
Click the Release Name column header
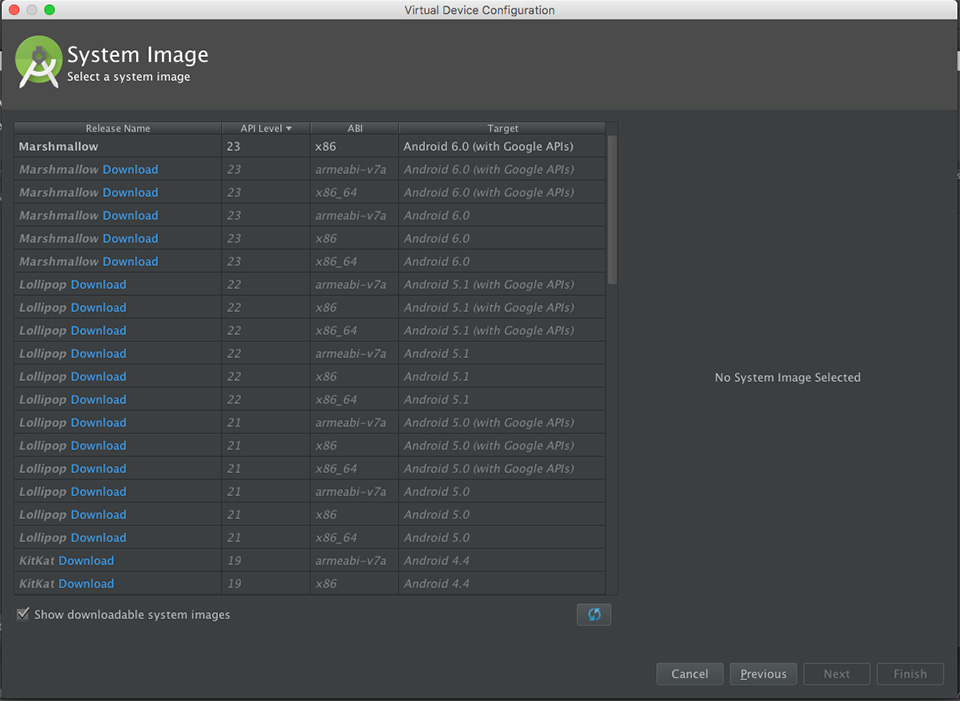(x=118, y=129)
